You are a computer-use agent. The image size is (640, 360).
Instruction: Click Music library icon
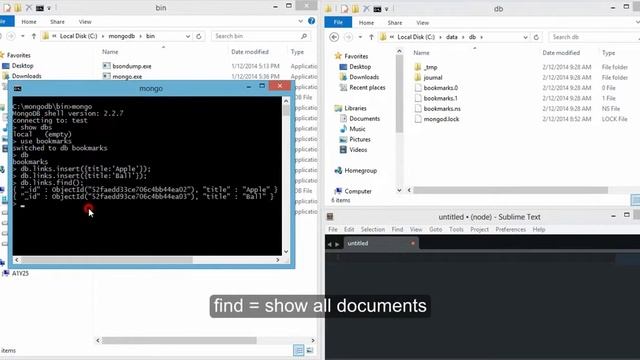pos(343,129)
